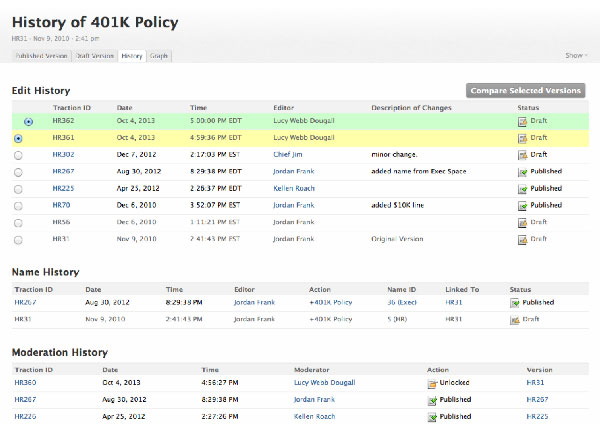Open the Draft Version tab
Image resolution: width=600 pixels, height=444 pixels.
tap(95, 56)
